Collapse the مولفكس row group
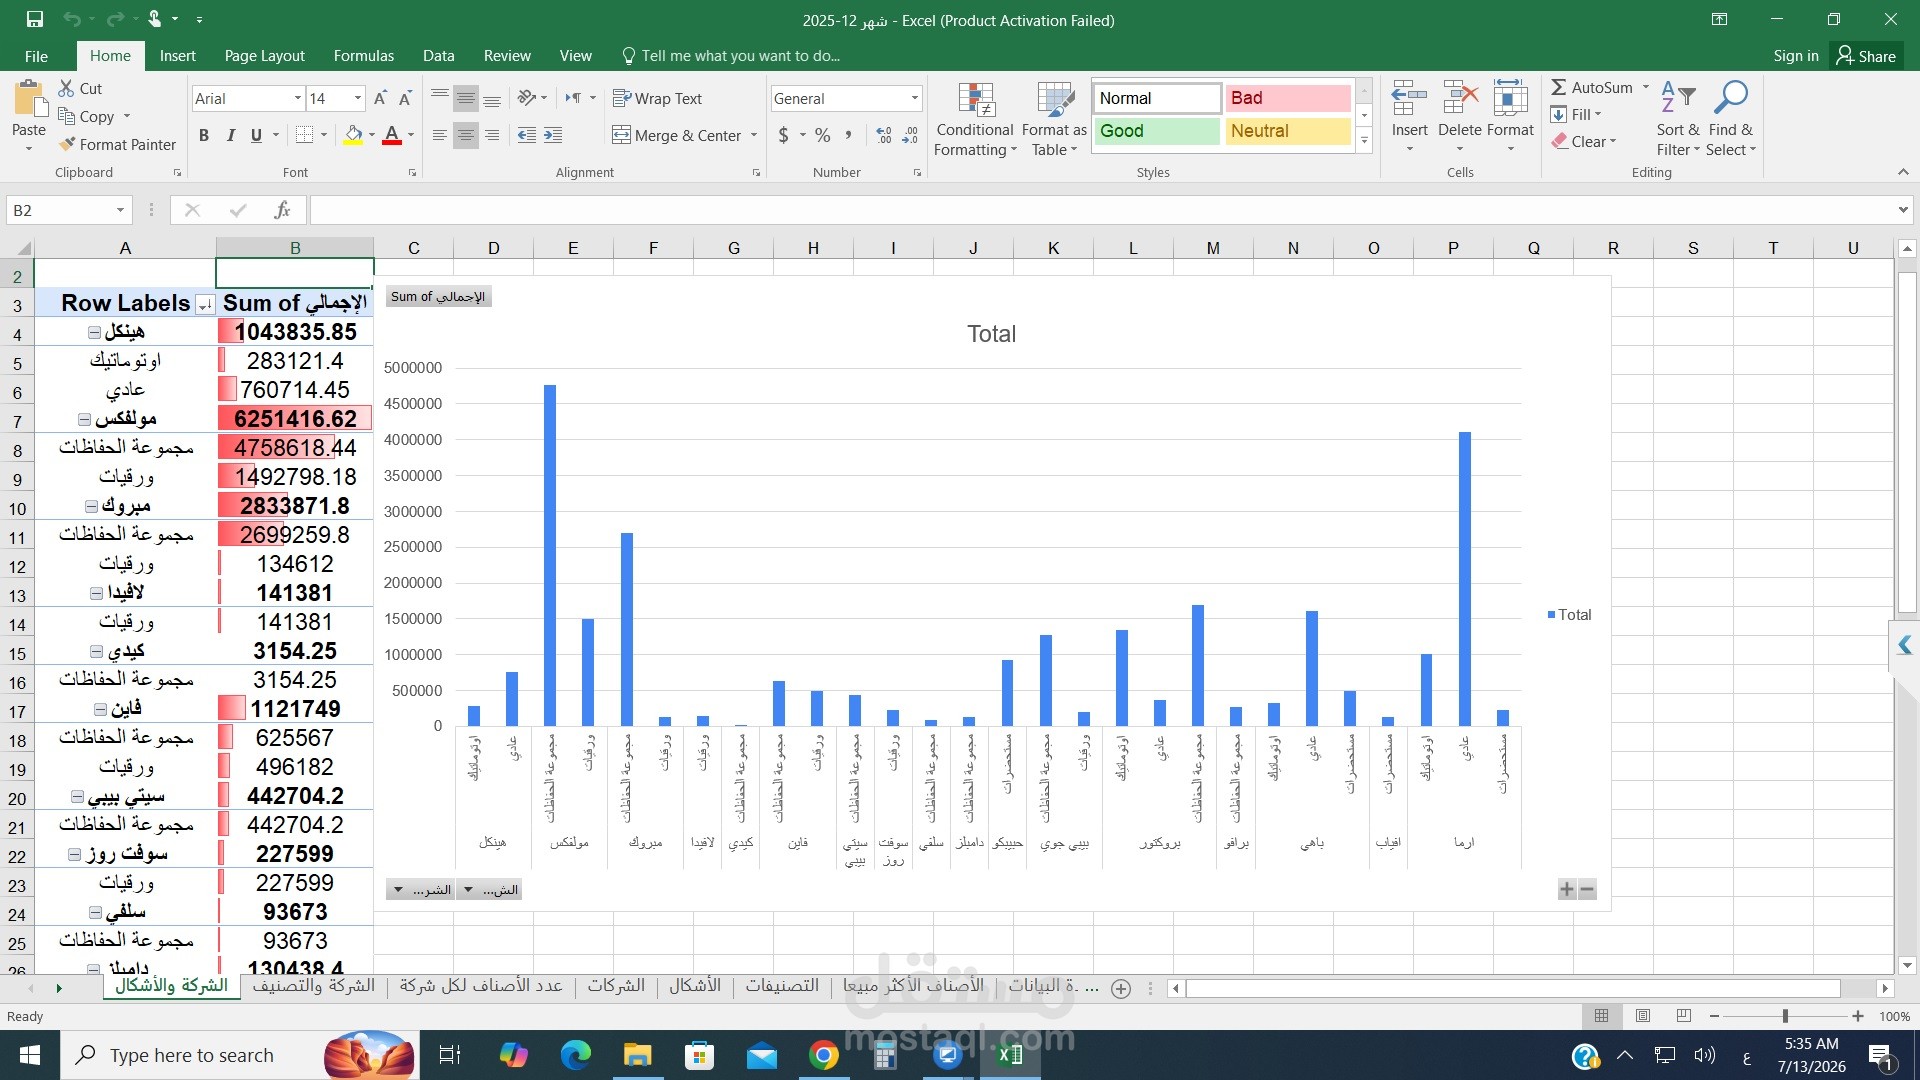The image size is (1920, 1080). coord(84,419)
